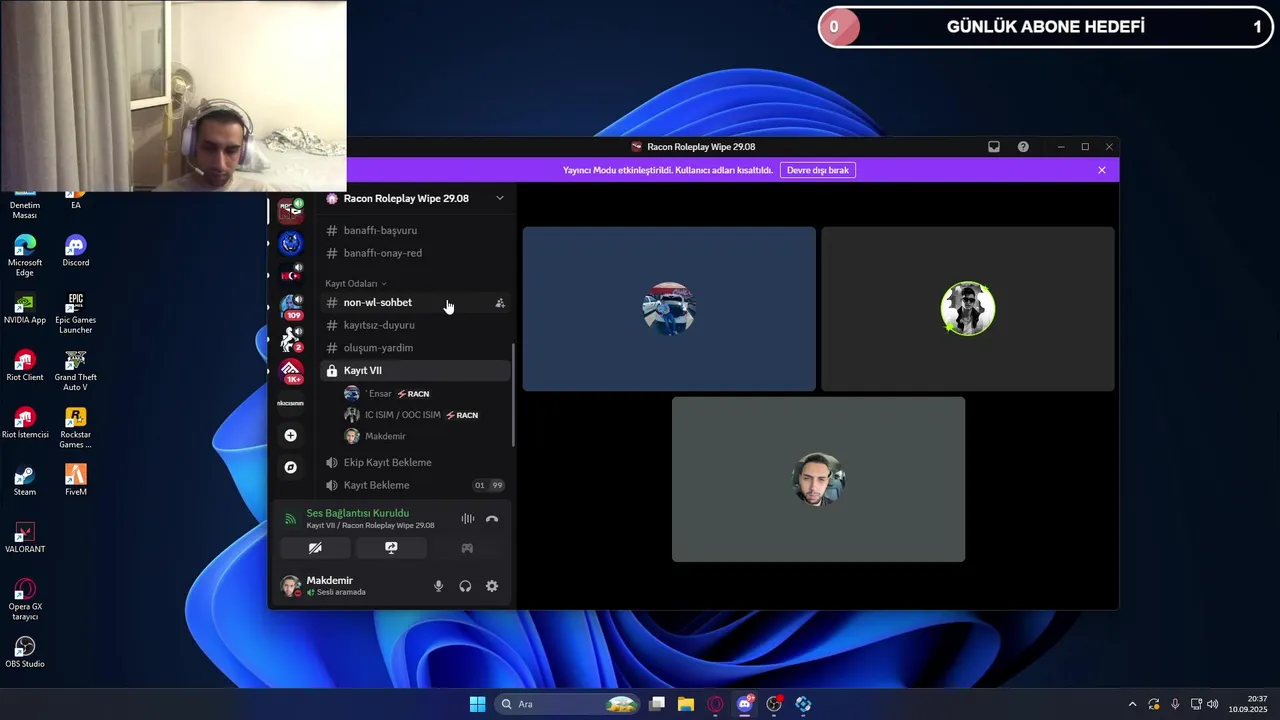Viewport: 1280px width, 720px height.
Task: Open Opera GX desktop shortcut
Action: tap(25, 600)
